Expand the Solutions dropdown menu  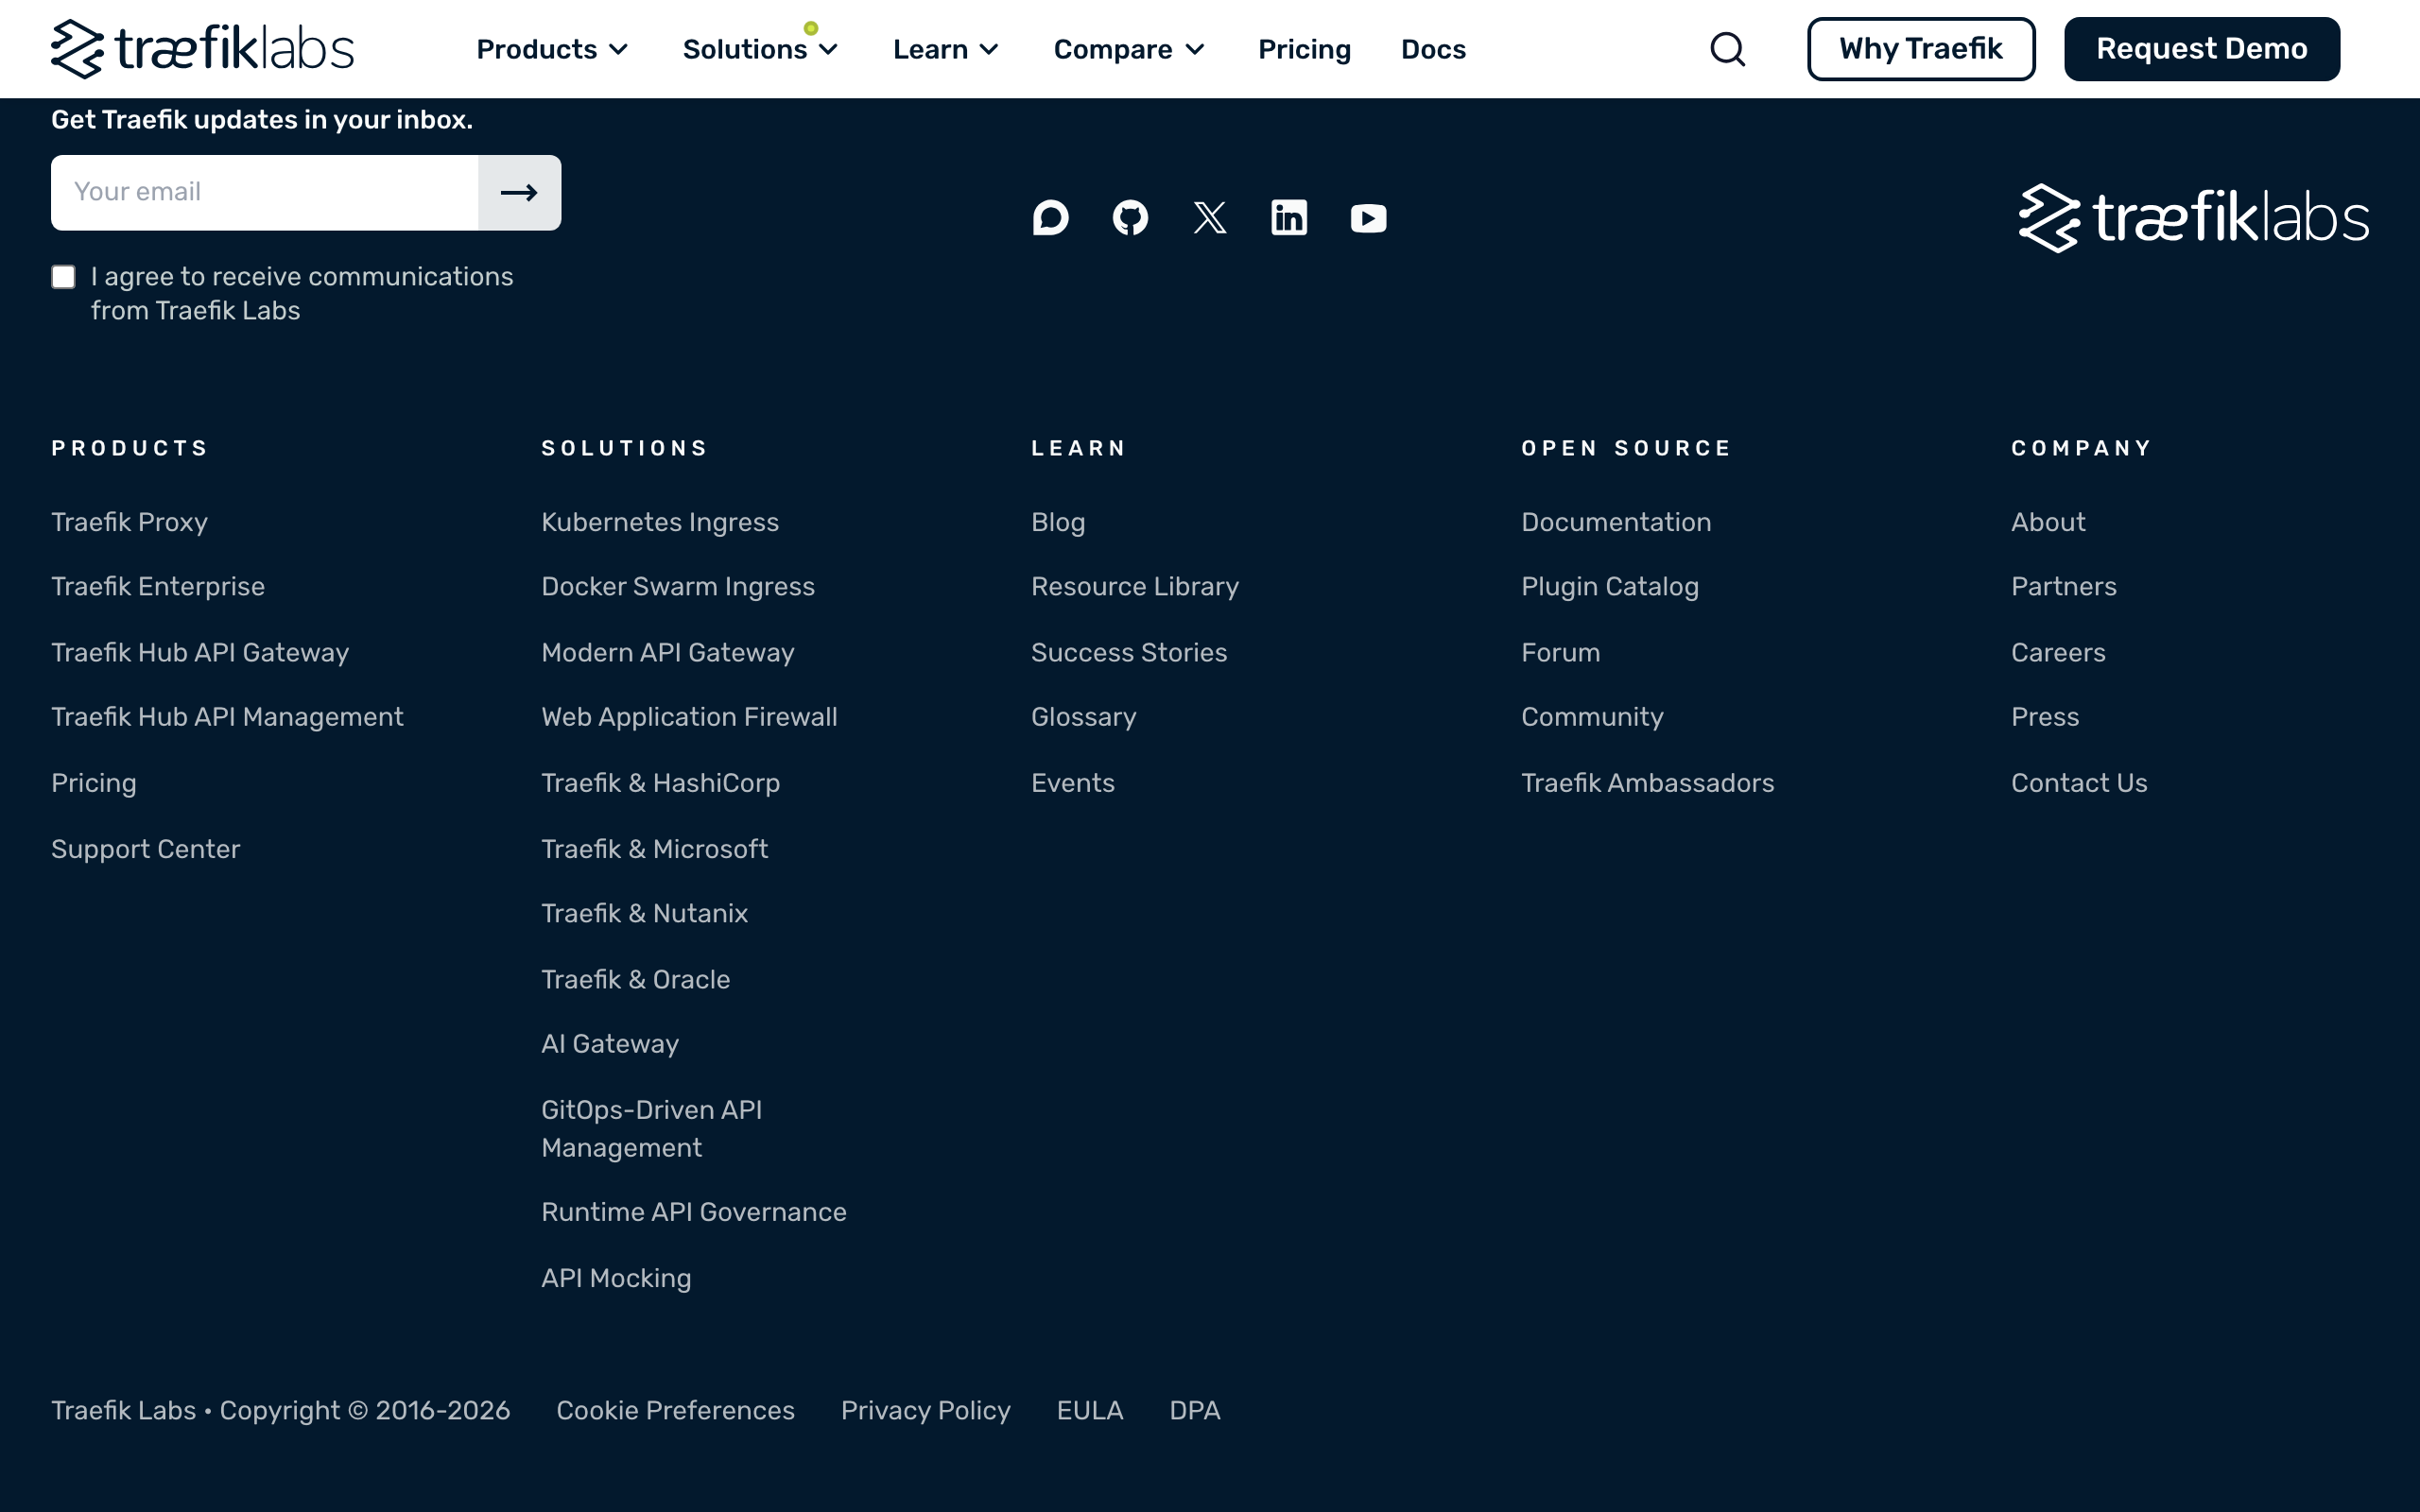[x=760, y=49]
